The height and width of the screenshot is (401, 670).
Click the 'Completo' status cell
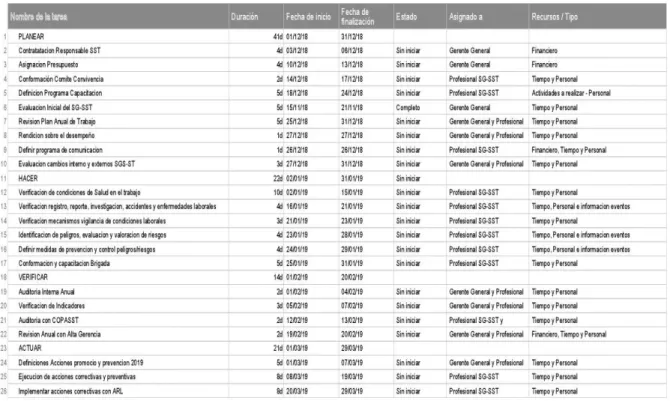(408, 107)
